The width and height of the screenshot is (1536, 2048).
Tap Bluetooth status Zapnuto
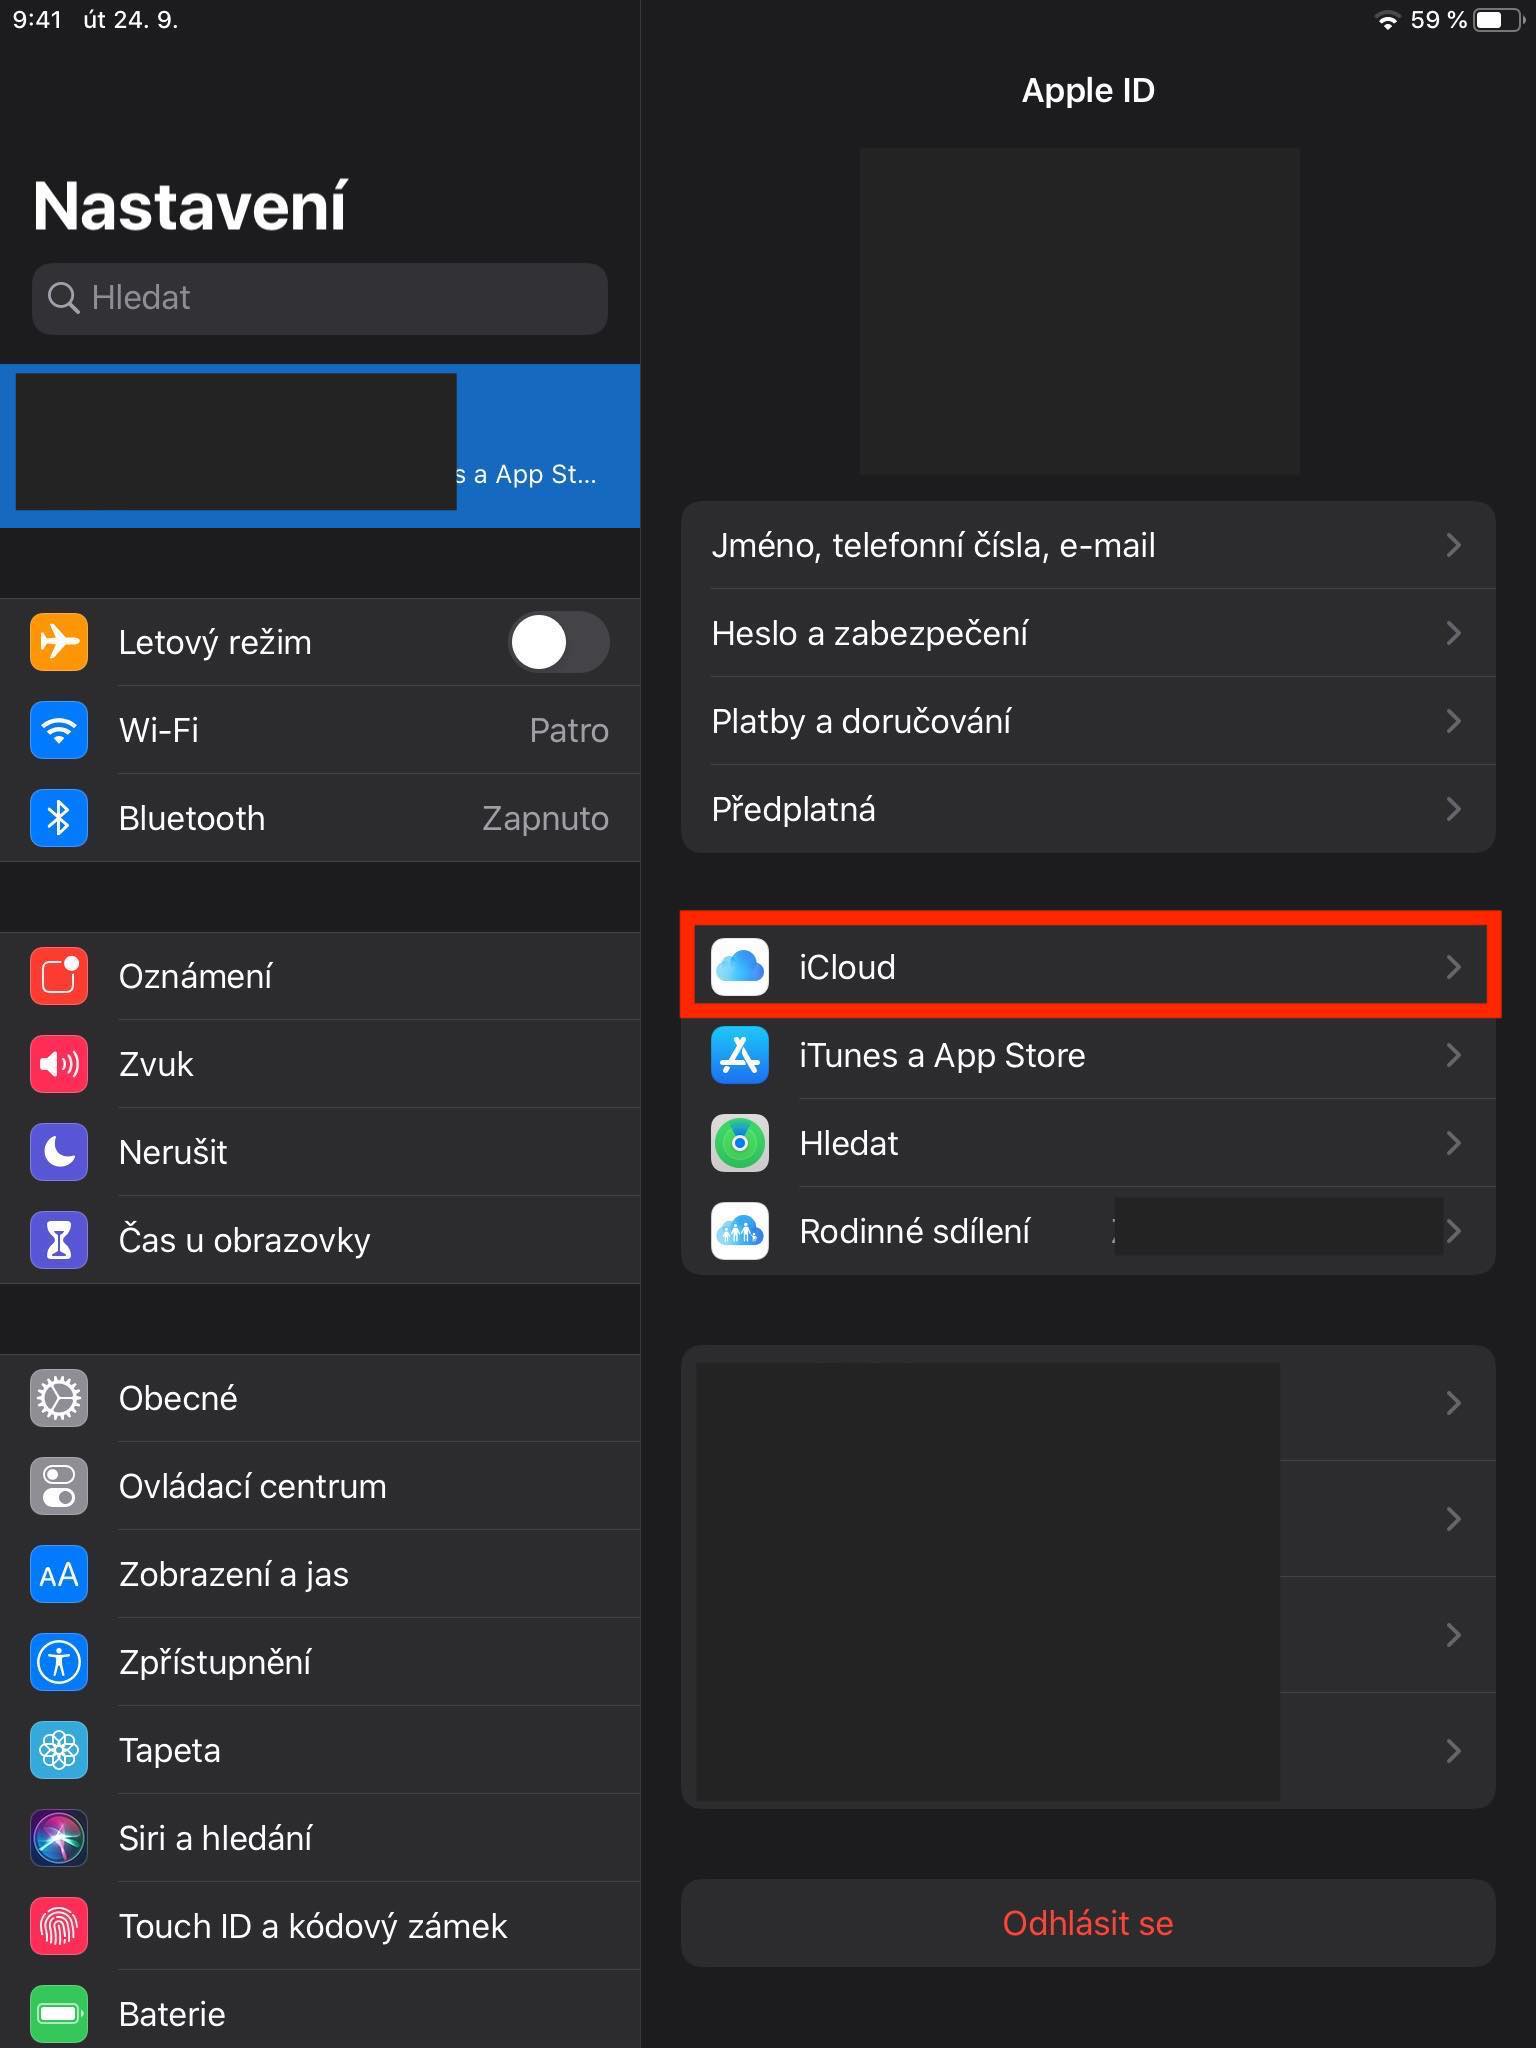click(x=546, y=818)
